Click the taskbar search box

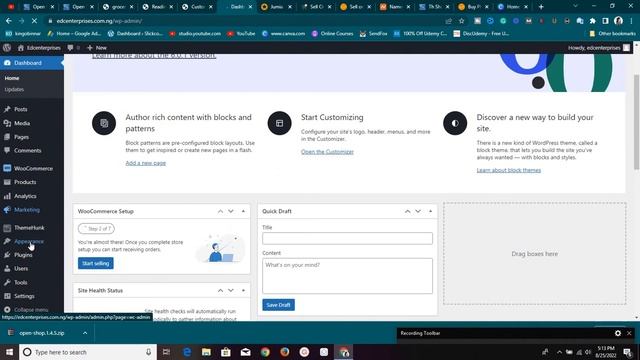pos(88,352)
